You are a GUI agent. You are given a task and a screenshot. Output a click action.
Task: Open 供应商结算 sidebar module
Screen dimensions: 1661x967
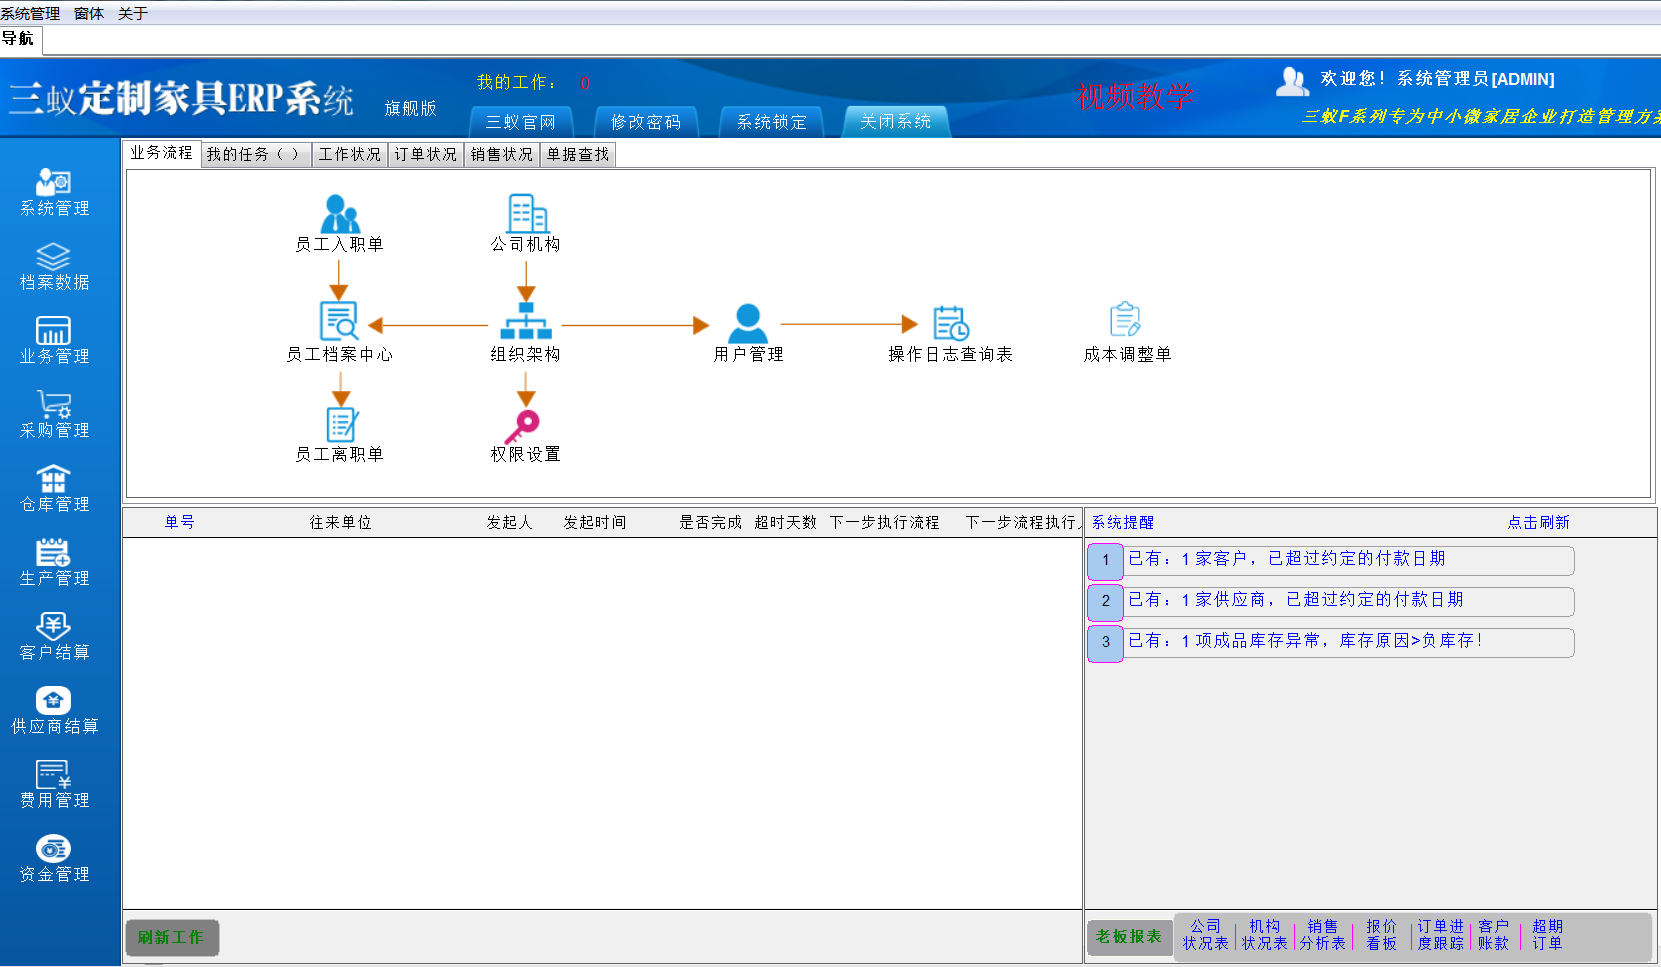pyautogui.click(x=54, y=710)
